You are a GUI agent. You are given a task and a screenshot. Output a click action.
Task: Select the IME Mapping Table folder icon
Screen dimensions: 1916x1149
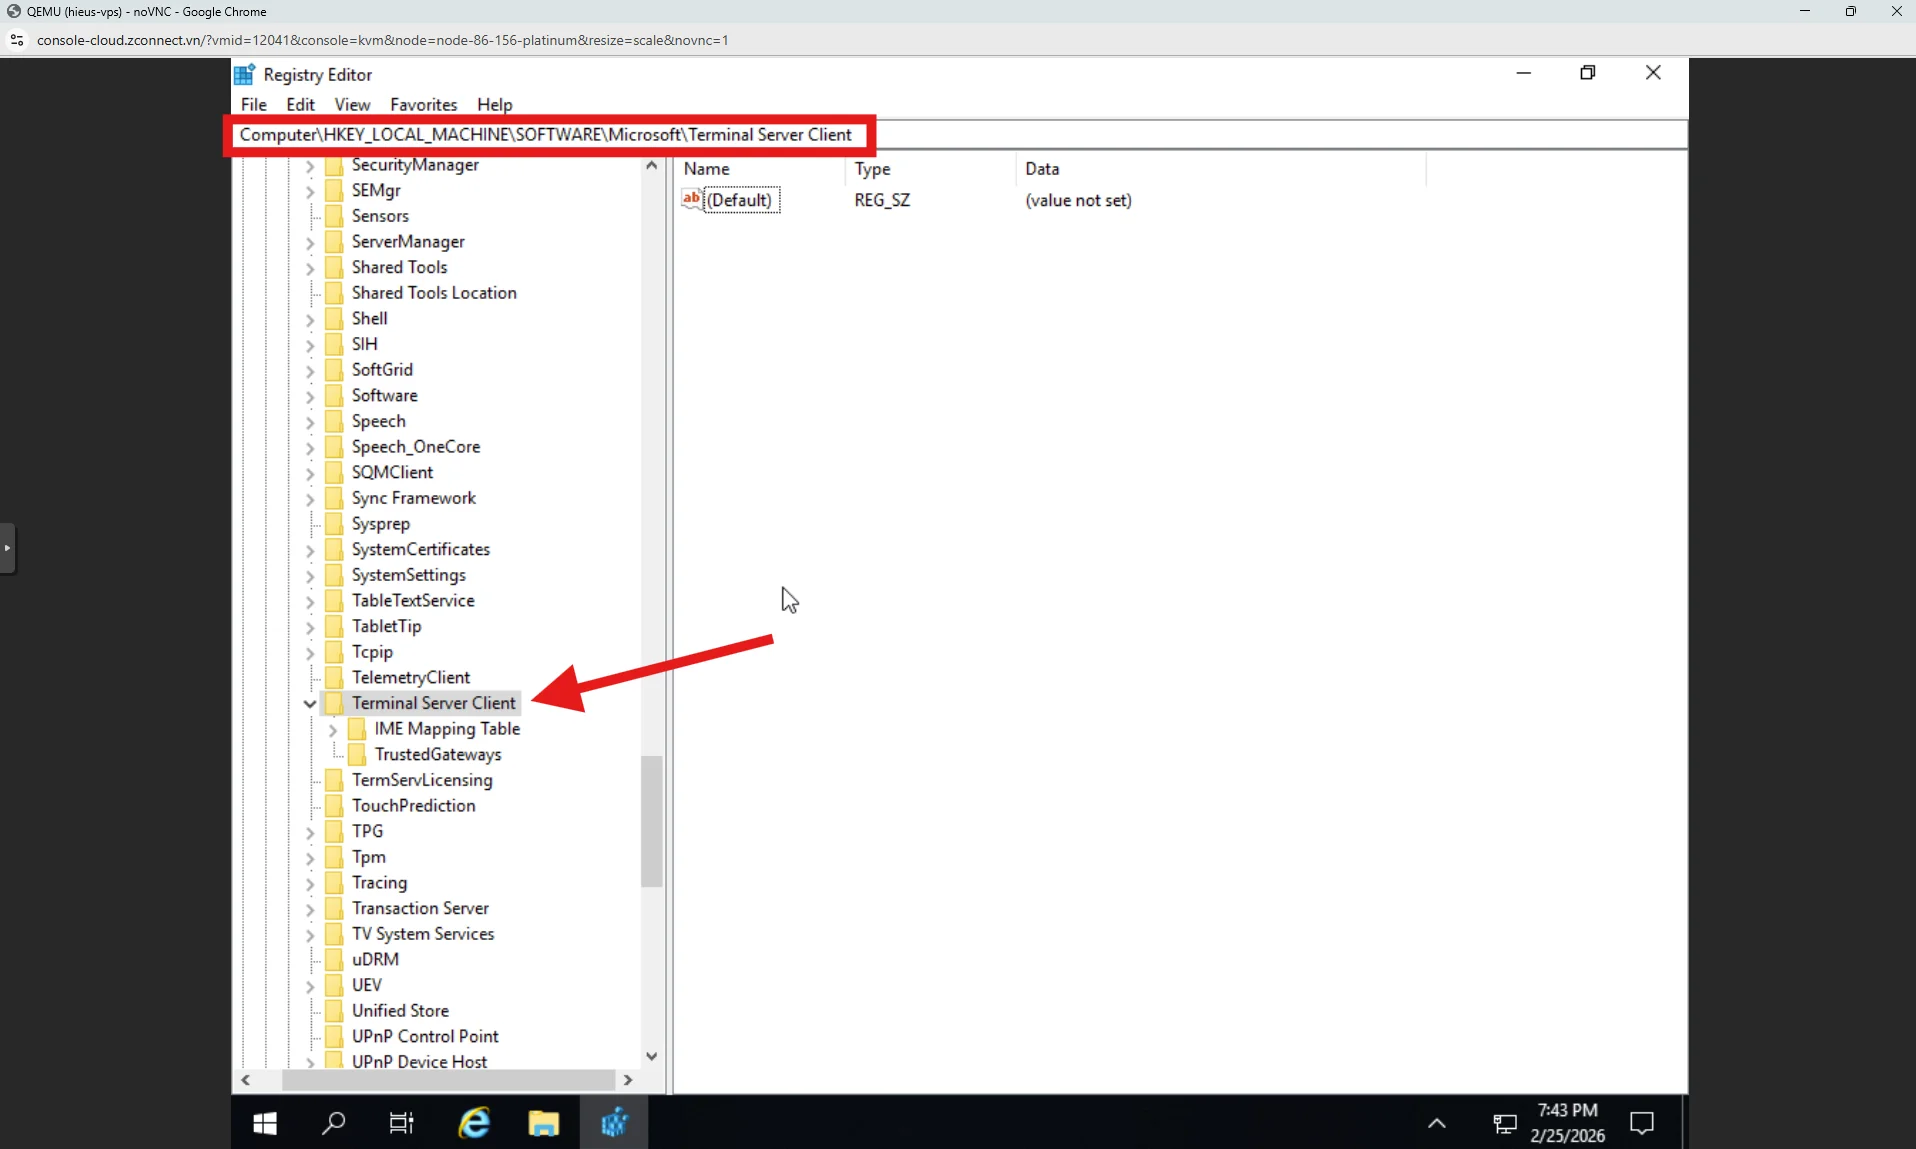pos(357,729)
